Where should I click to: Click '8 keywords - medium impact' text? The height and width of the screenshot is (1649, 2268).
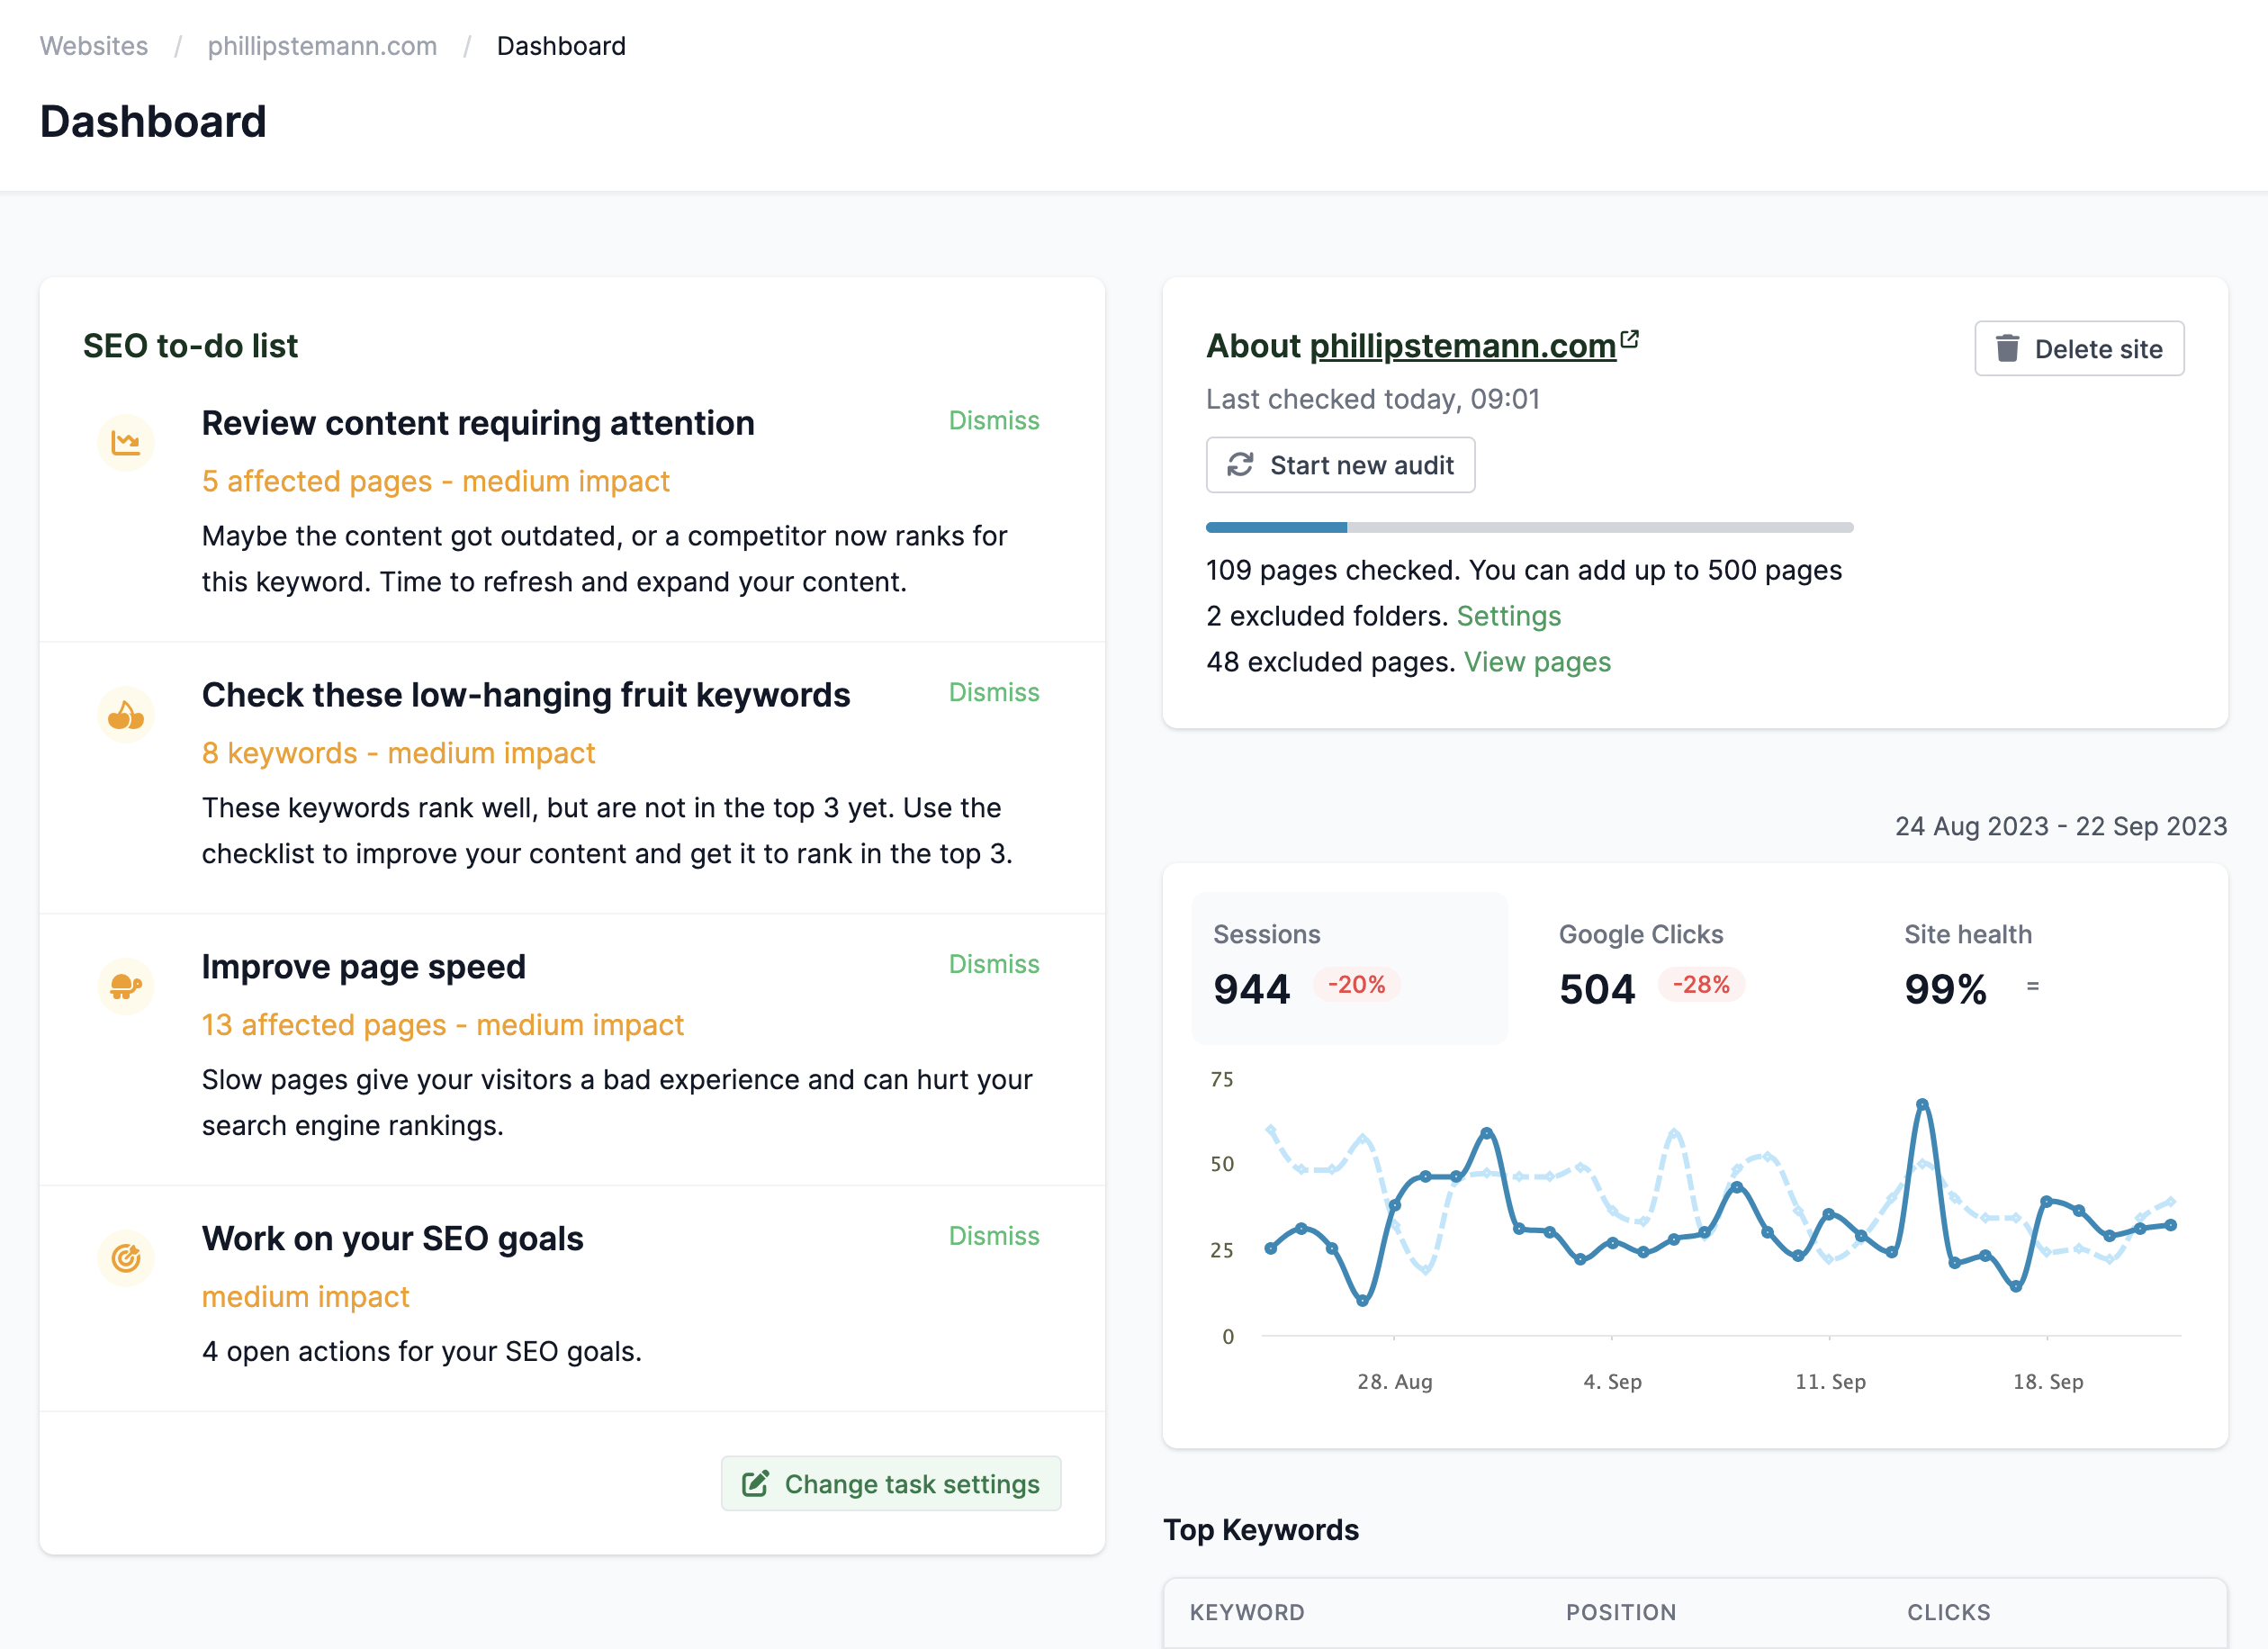(398, 753)
